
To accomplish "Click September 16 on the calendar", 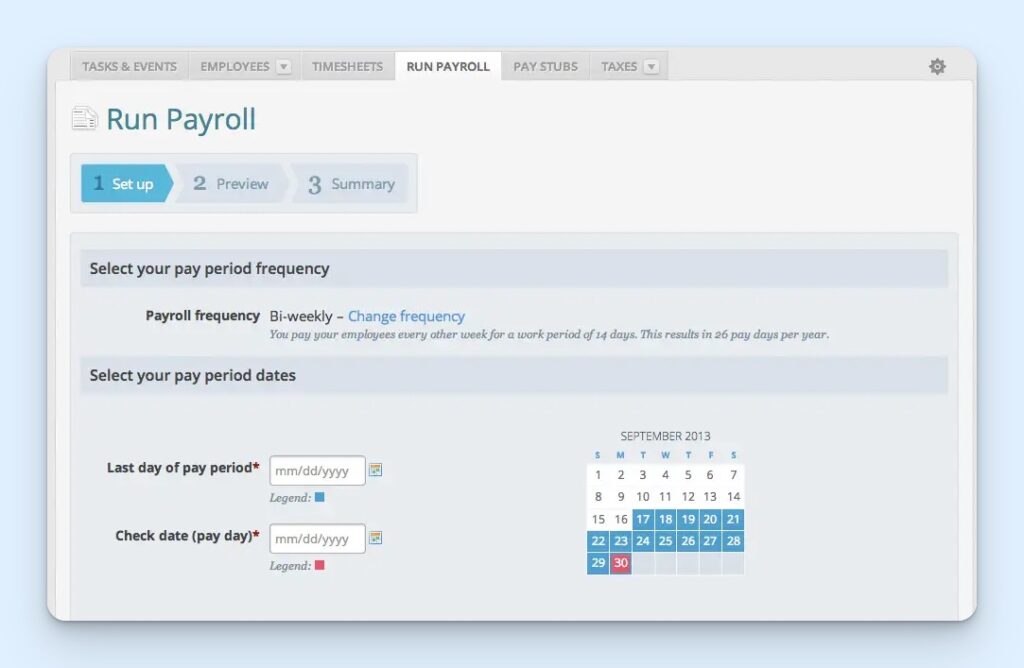I will tap(620, 519).
